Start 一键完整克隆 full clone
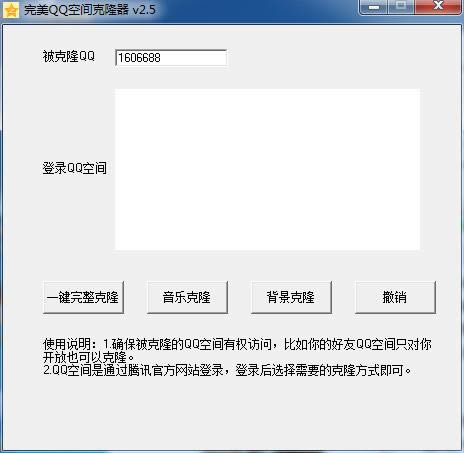 pos(83,297)
